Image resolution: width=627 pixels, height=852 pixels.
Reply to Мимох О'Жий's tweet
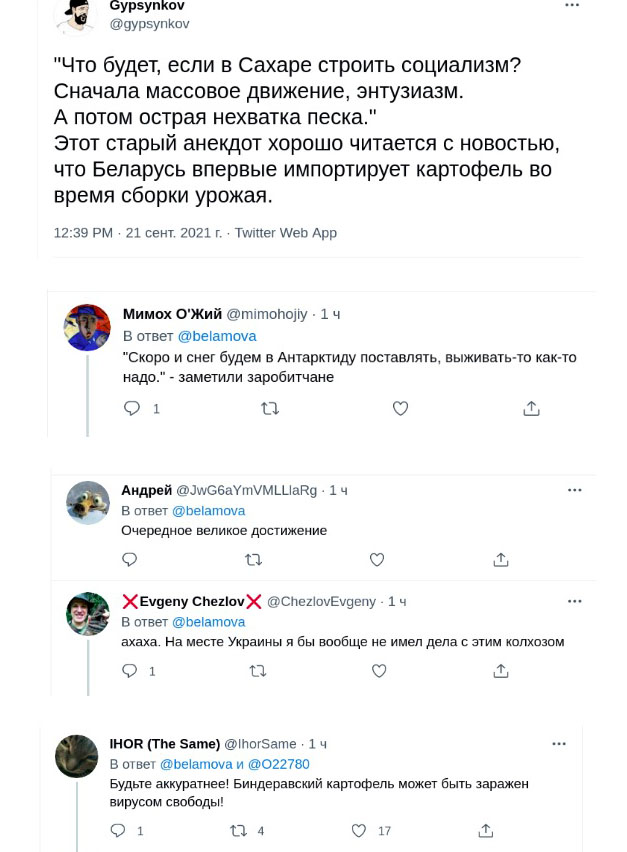click(x=132, y=408)
